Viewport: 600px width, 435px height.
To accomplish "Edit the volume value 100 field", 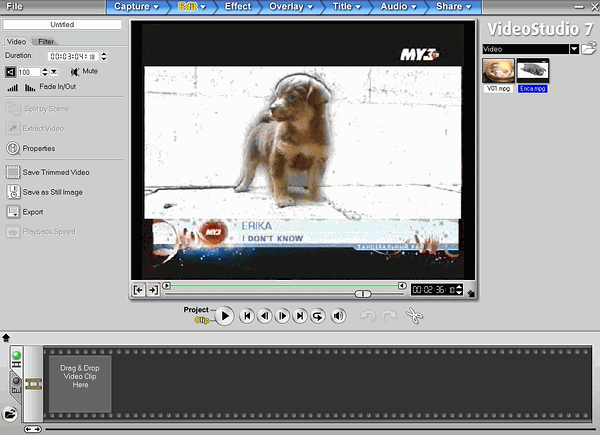I will (x=29, y=72).
